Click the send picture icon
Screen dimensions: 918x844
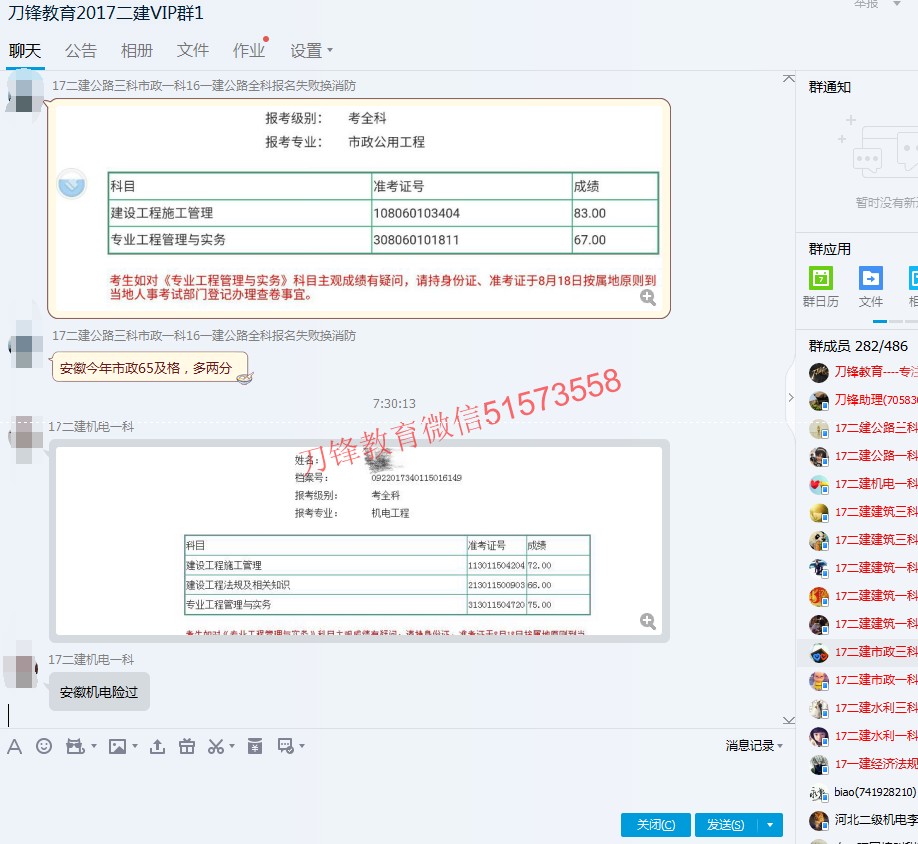[x=118, y=746]
